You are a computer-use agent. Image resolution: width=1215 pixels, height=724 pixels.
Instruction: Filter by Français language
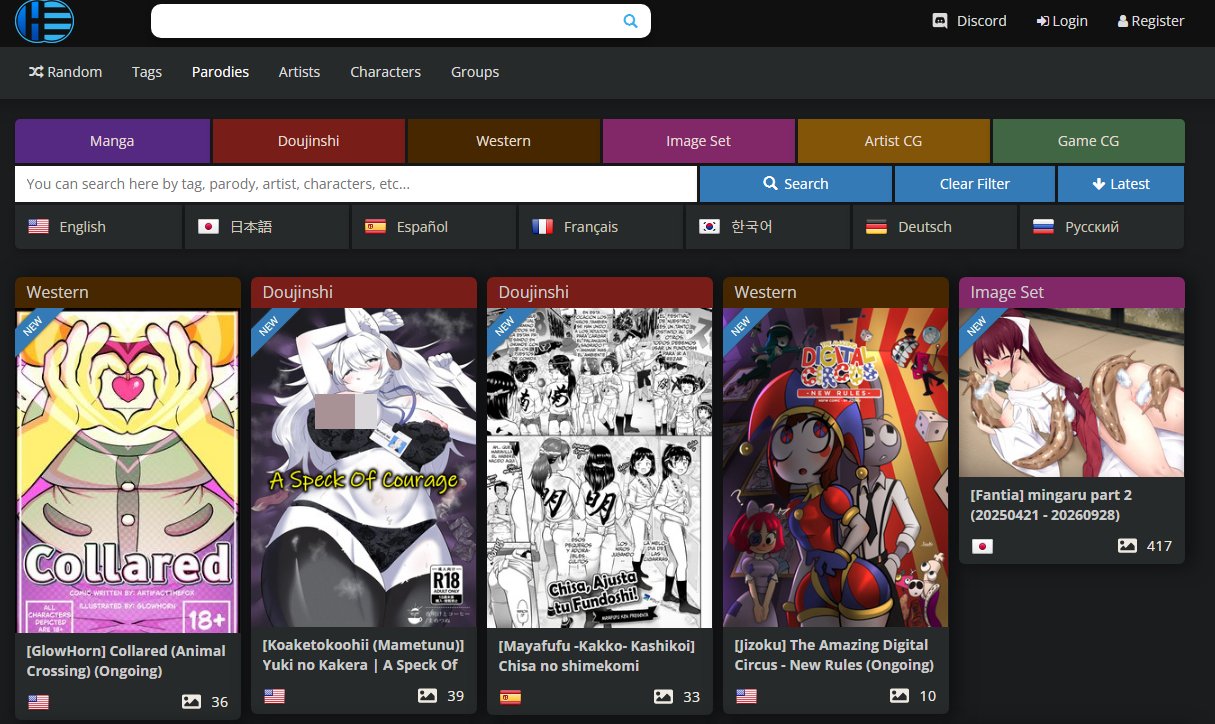click(601, 227)
